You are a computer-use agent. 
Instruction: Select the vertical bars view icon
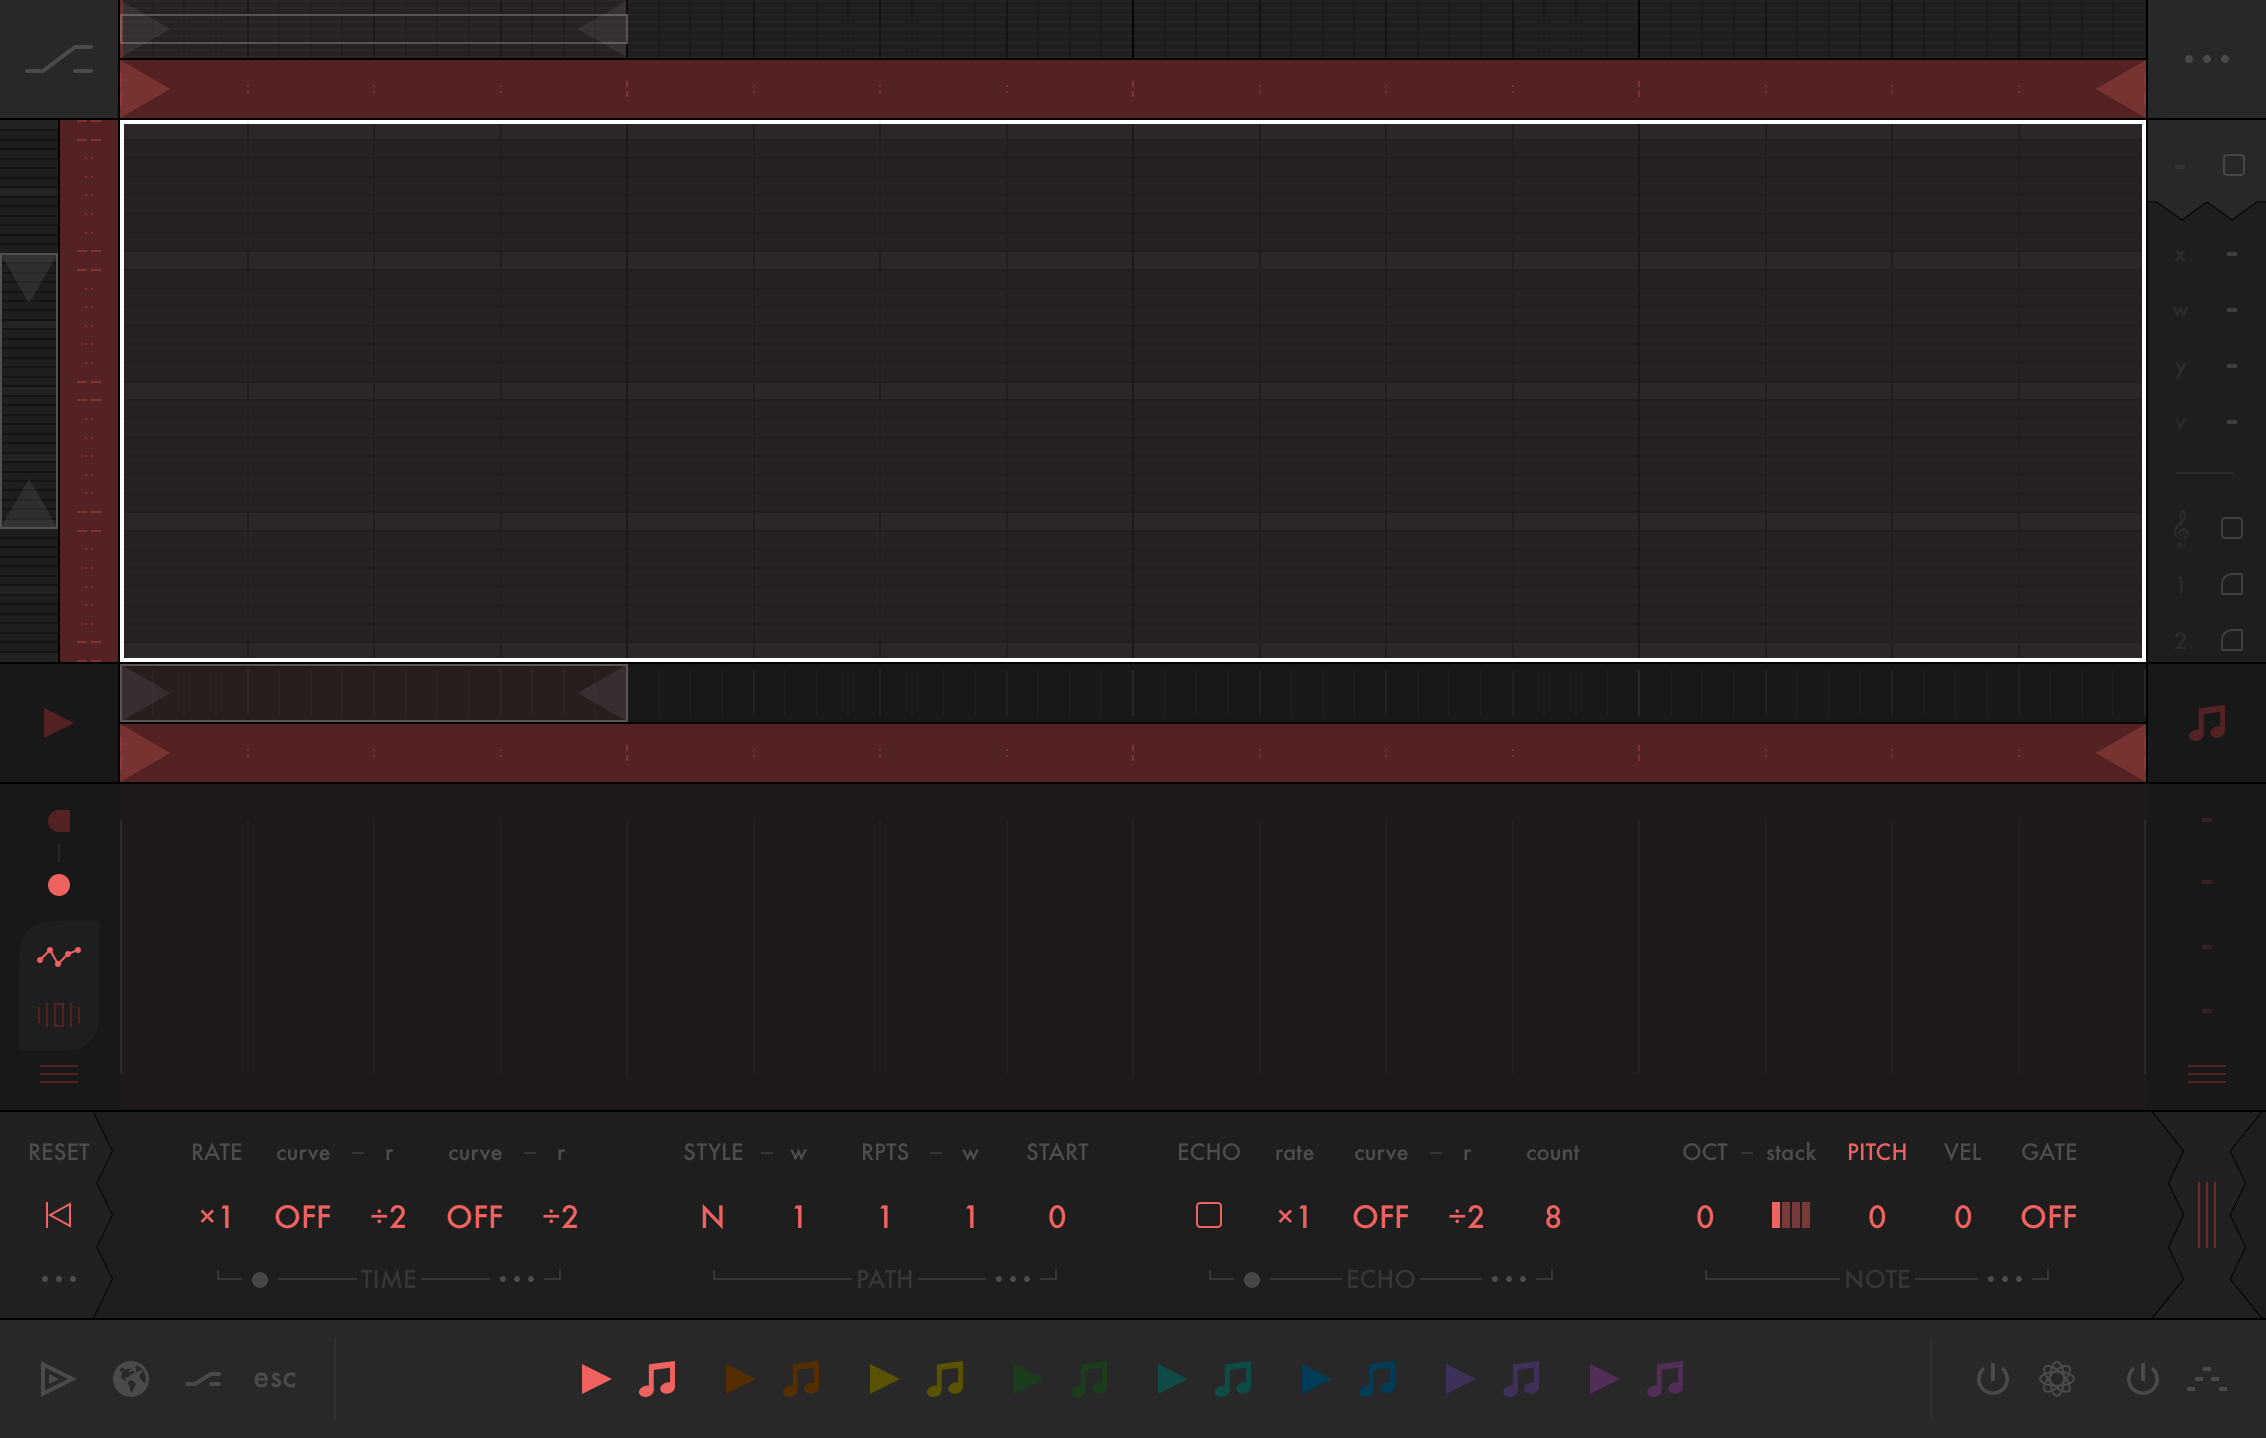coord(59,1015)
